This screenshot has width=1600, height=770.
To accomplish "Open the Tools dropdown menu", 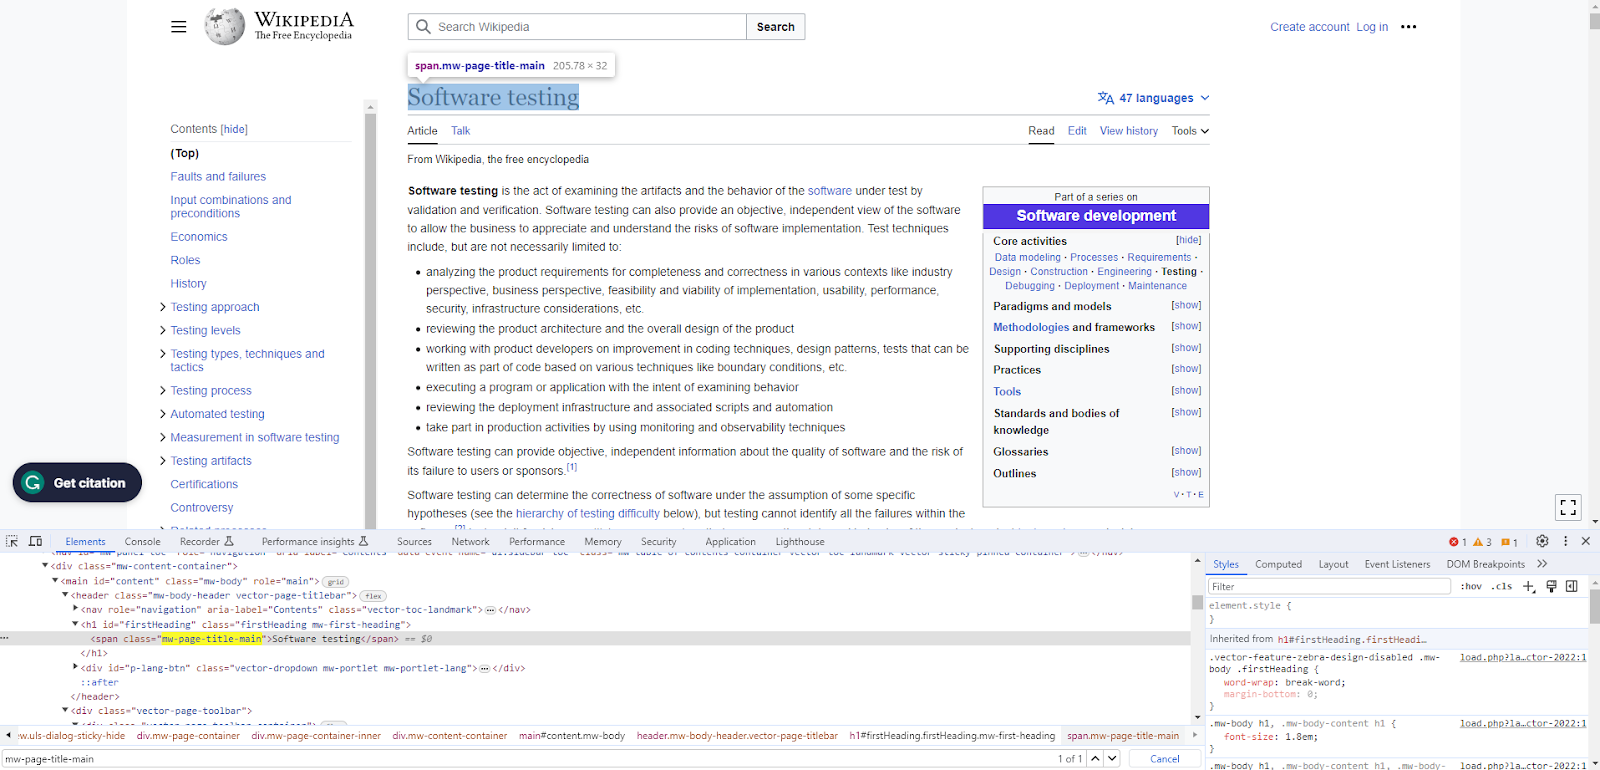I will [1190, 131].
